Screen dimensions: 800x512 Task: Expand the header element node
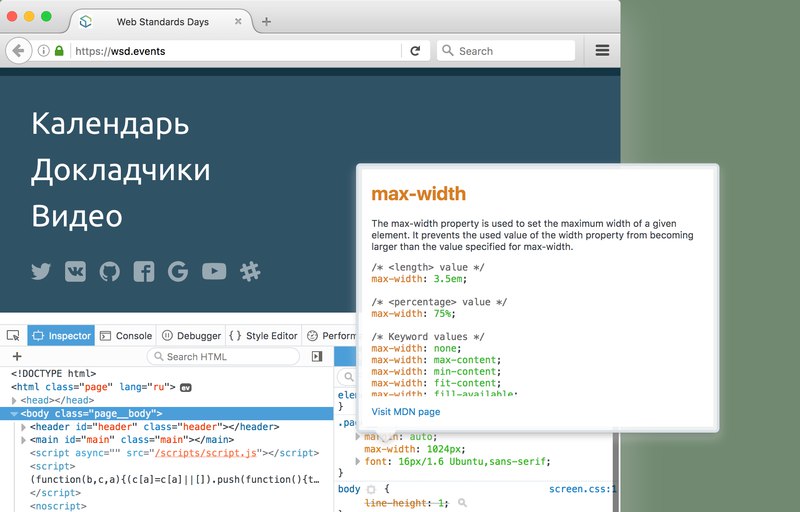click(23, 427)
